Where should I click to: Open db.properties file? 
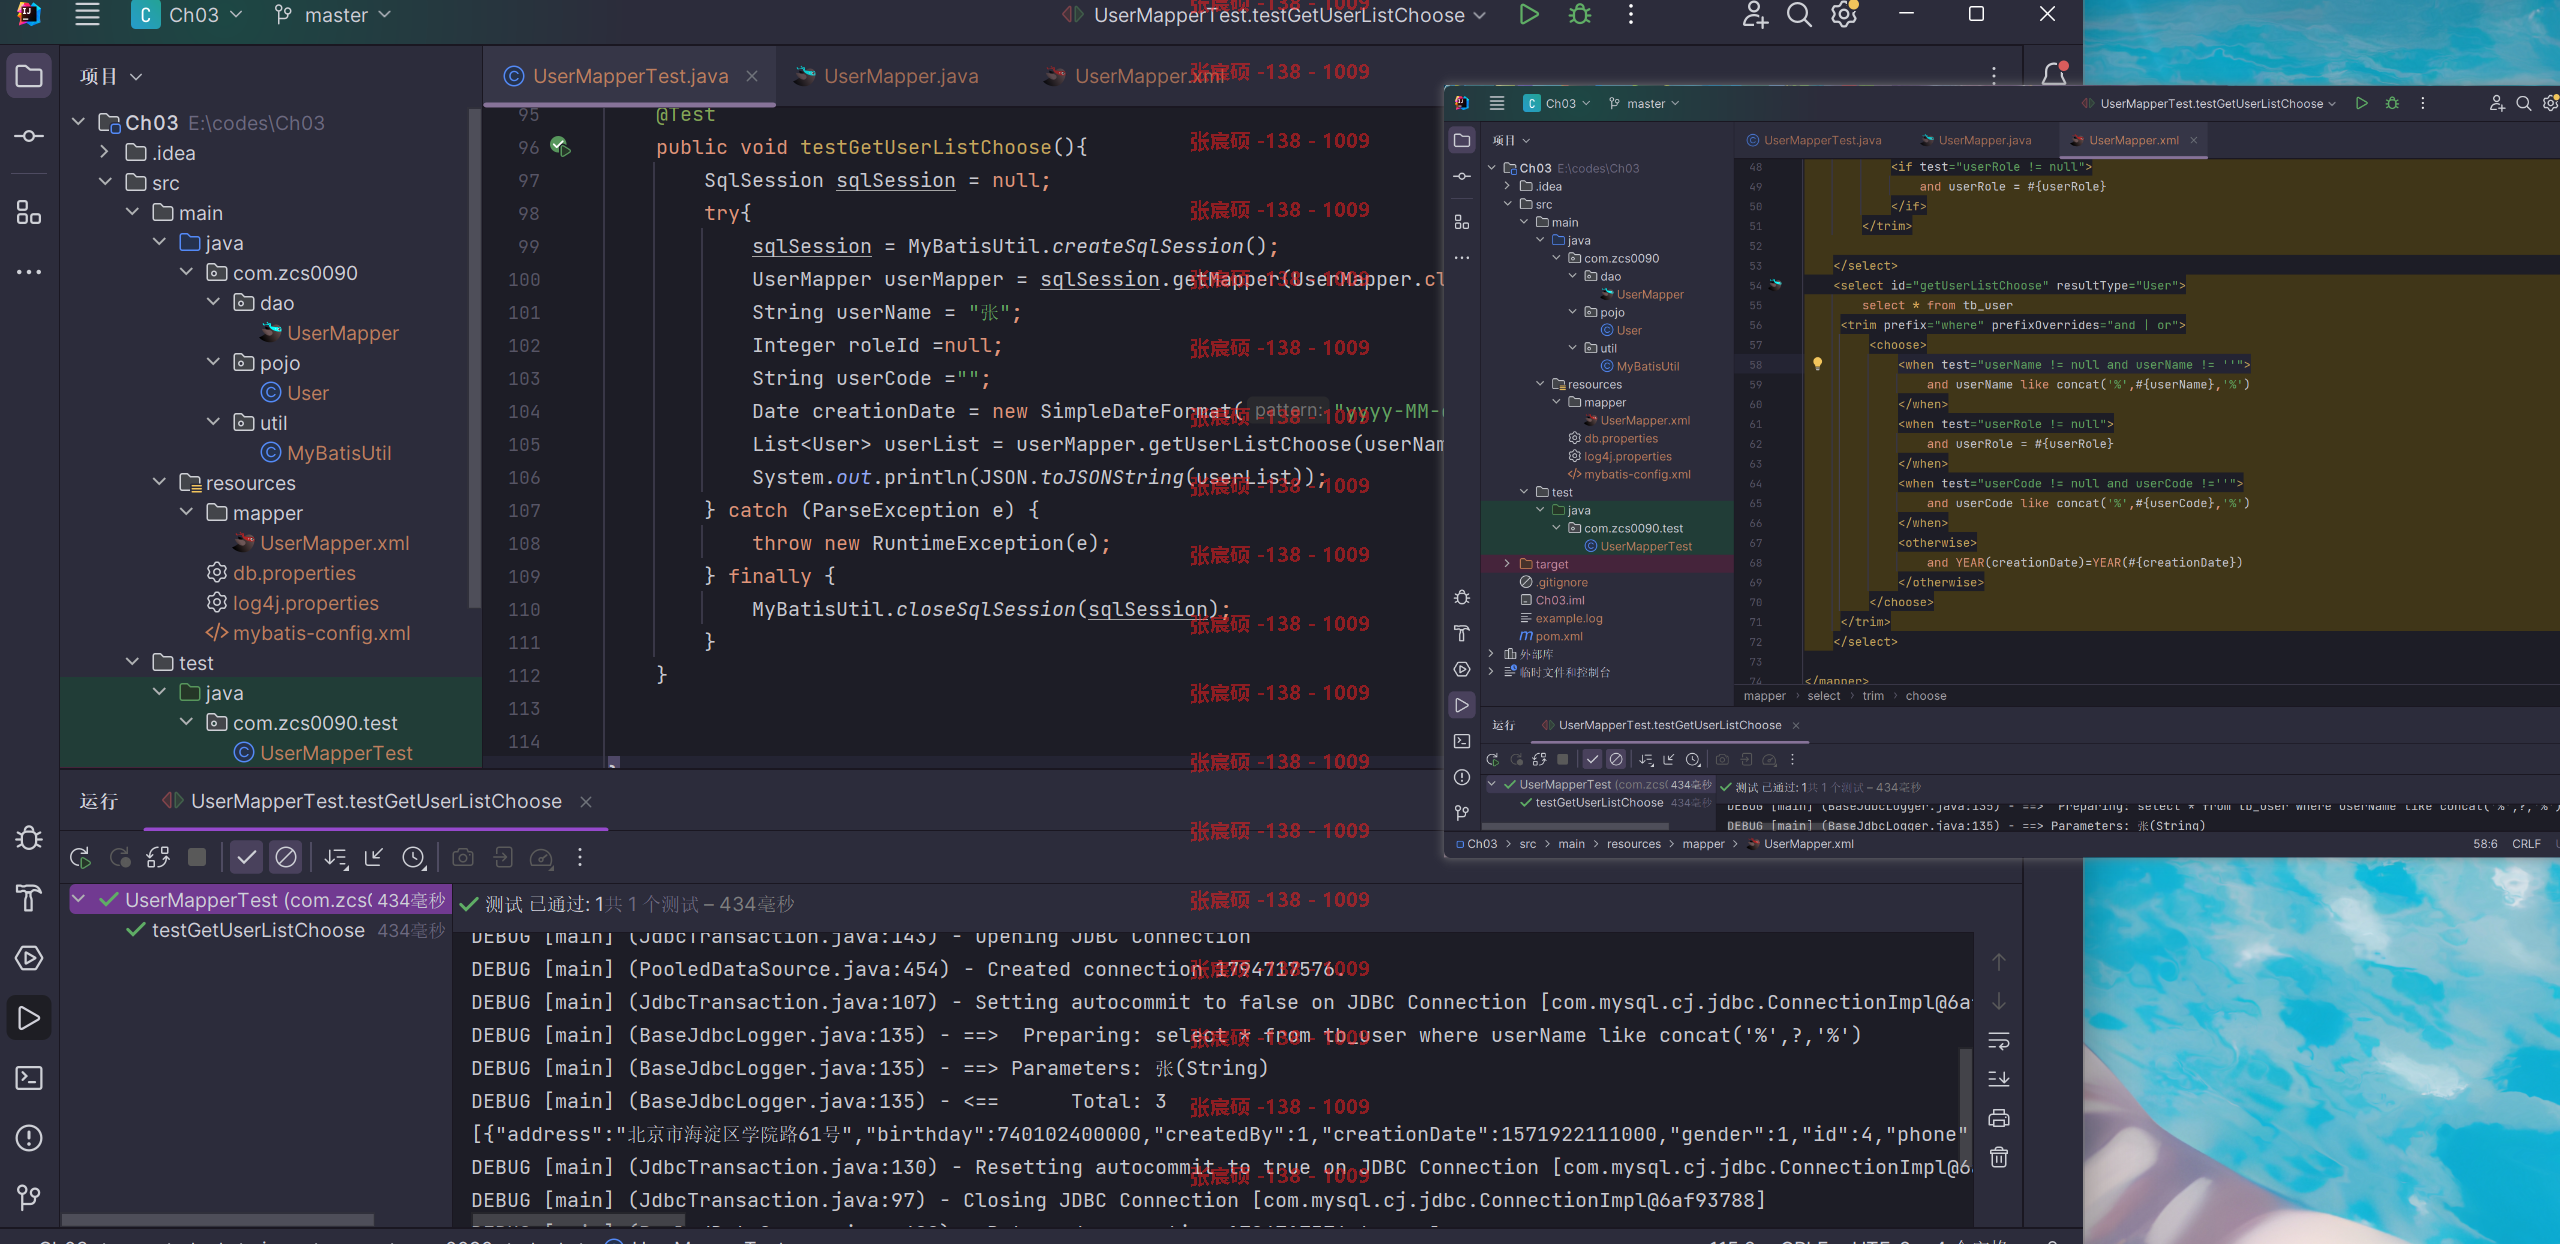294,572
